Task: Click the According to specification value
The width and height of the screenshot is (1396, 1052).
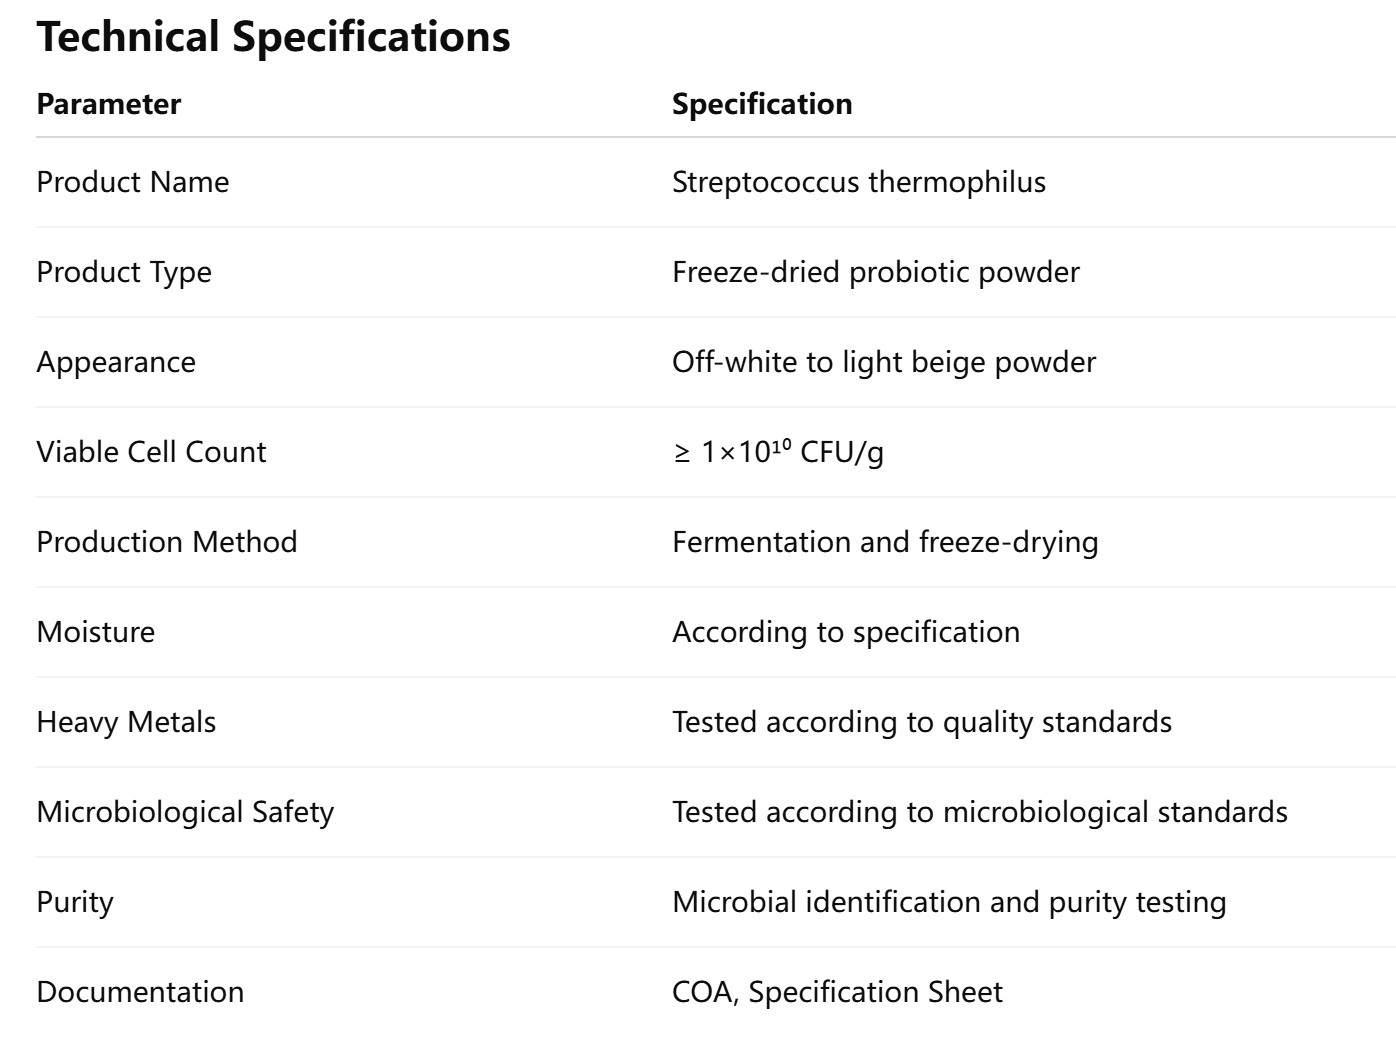Action: click(846, 632)
